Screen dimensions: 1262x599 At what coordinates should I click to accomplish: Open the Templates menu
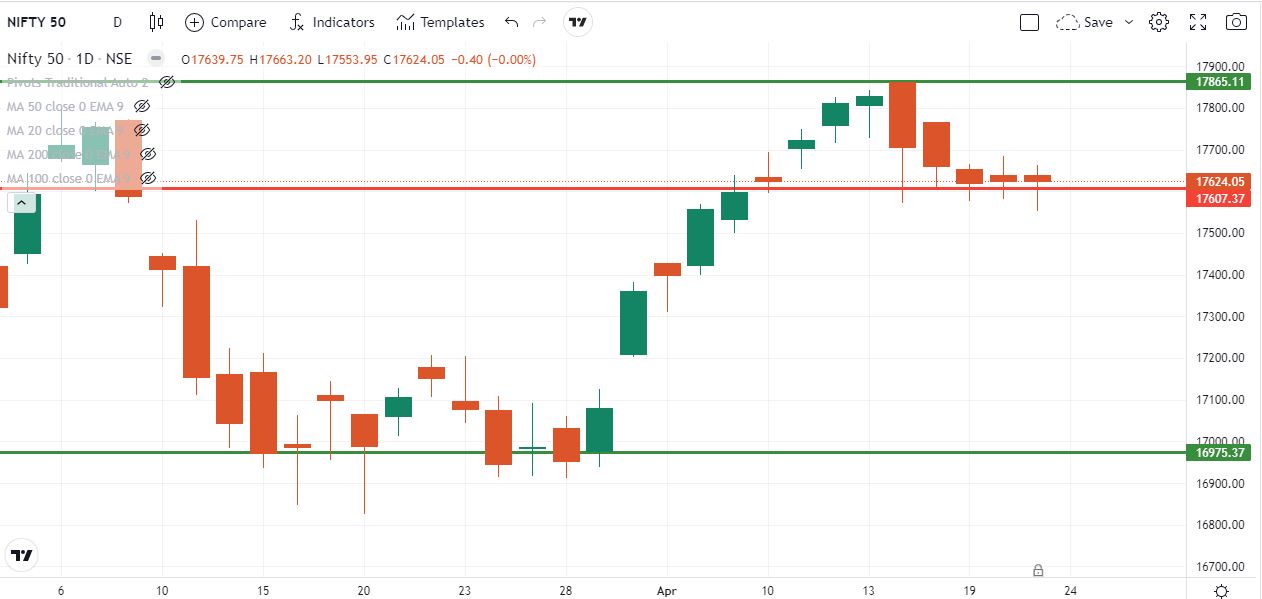tap(440, 22)
